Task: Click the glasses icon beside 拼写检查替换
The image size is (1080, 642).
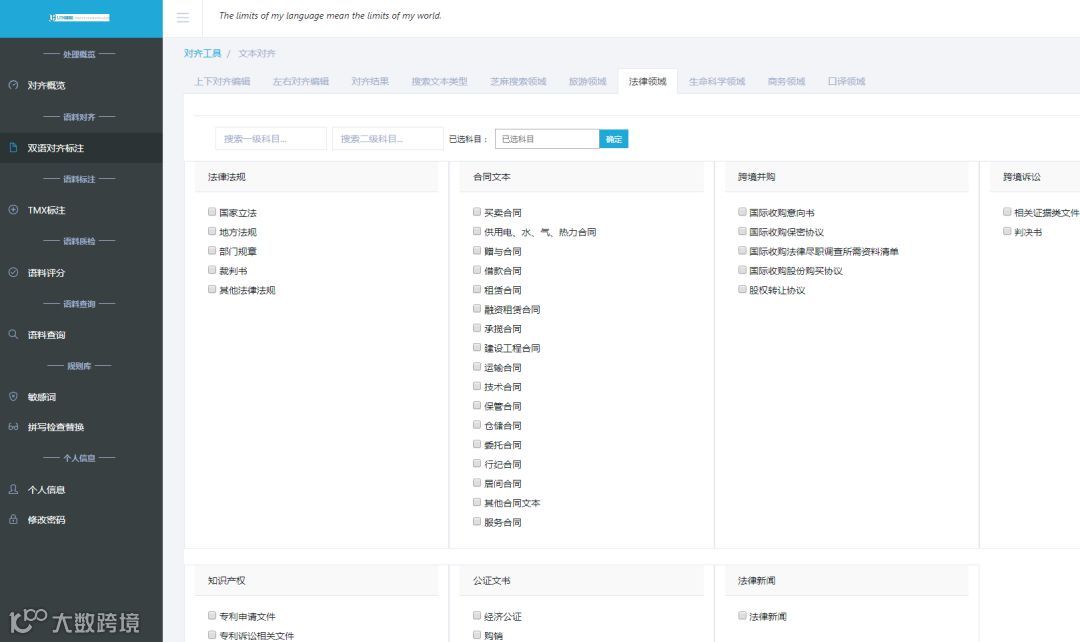Action: [13, 426]
